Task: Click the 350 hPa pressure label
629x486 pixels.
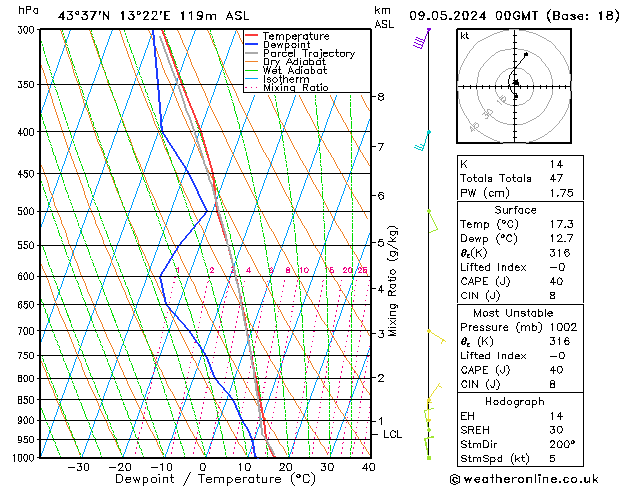Action: pos(28,85)
